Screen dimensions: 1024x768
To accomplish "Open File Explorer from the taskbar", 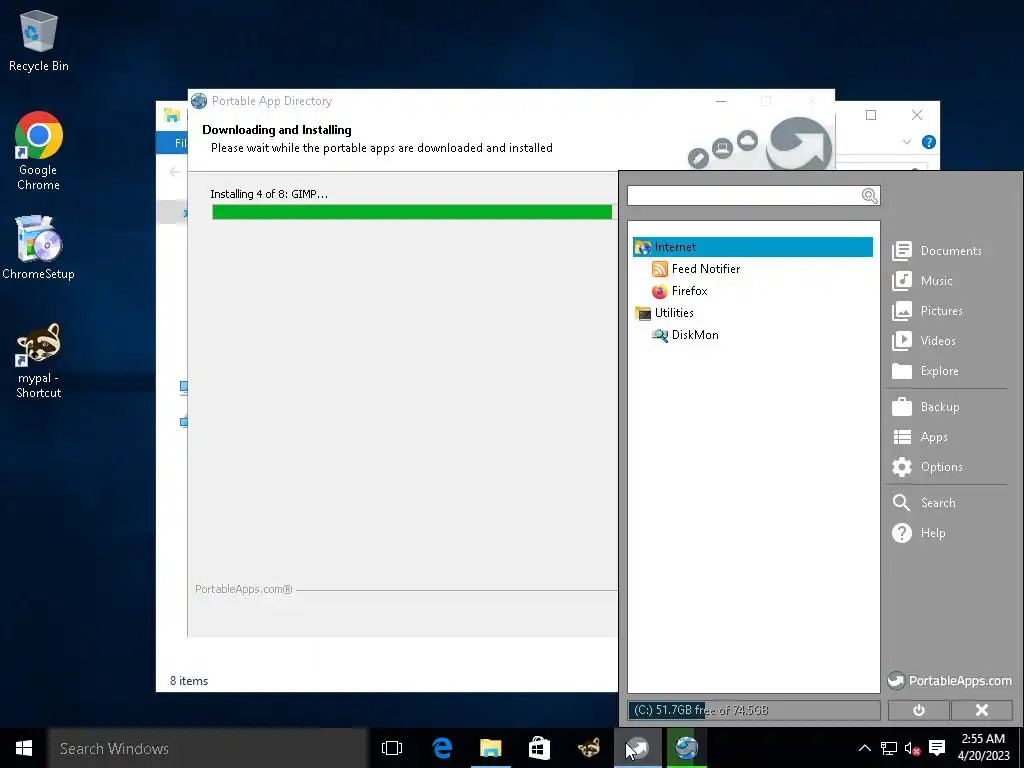I will tap(490, 748).
